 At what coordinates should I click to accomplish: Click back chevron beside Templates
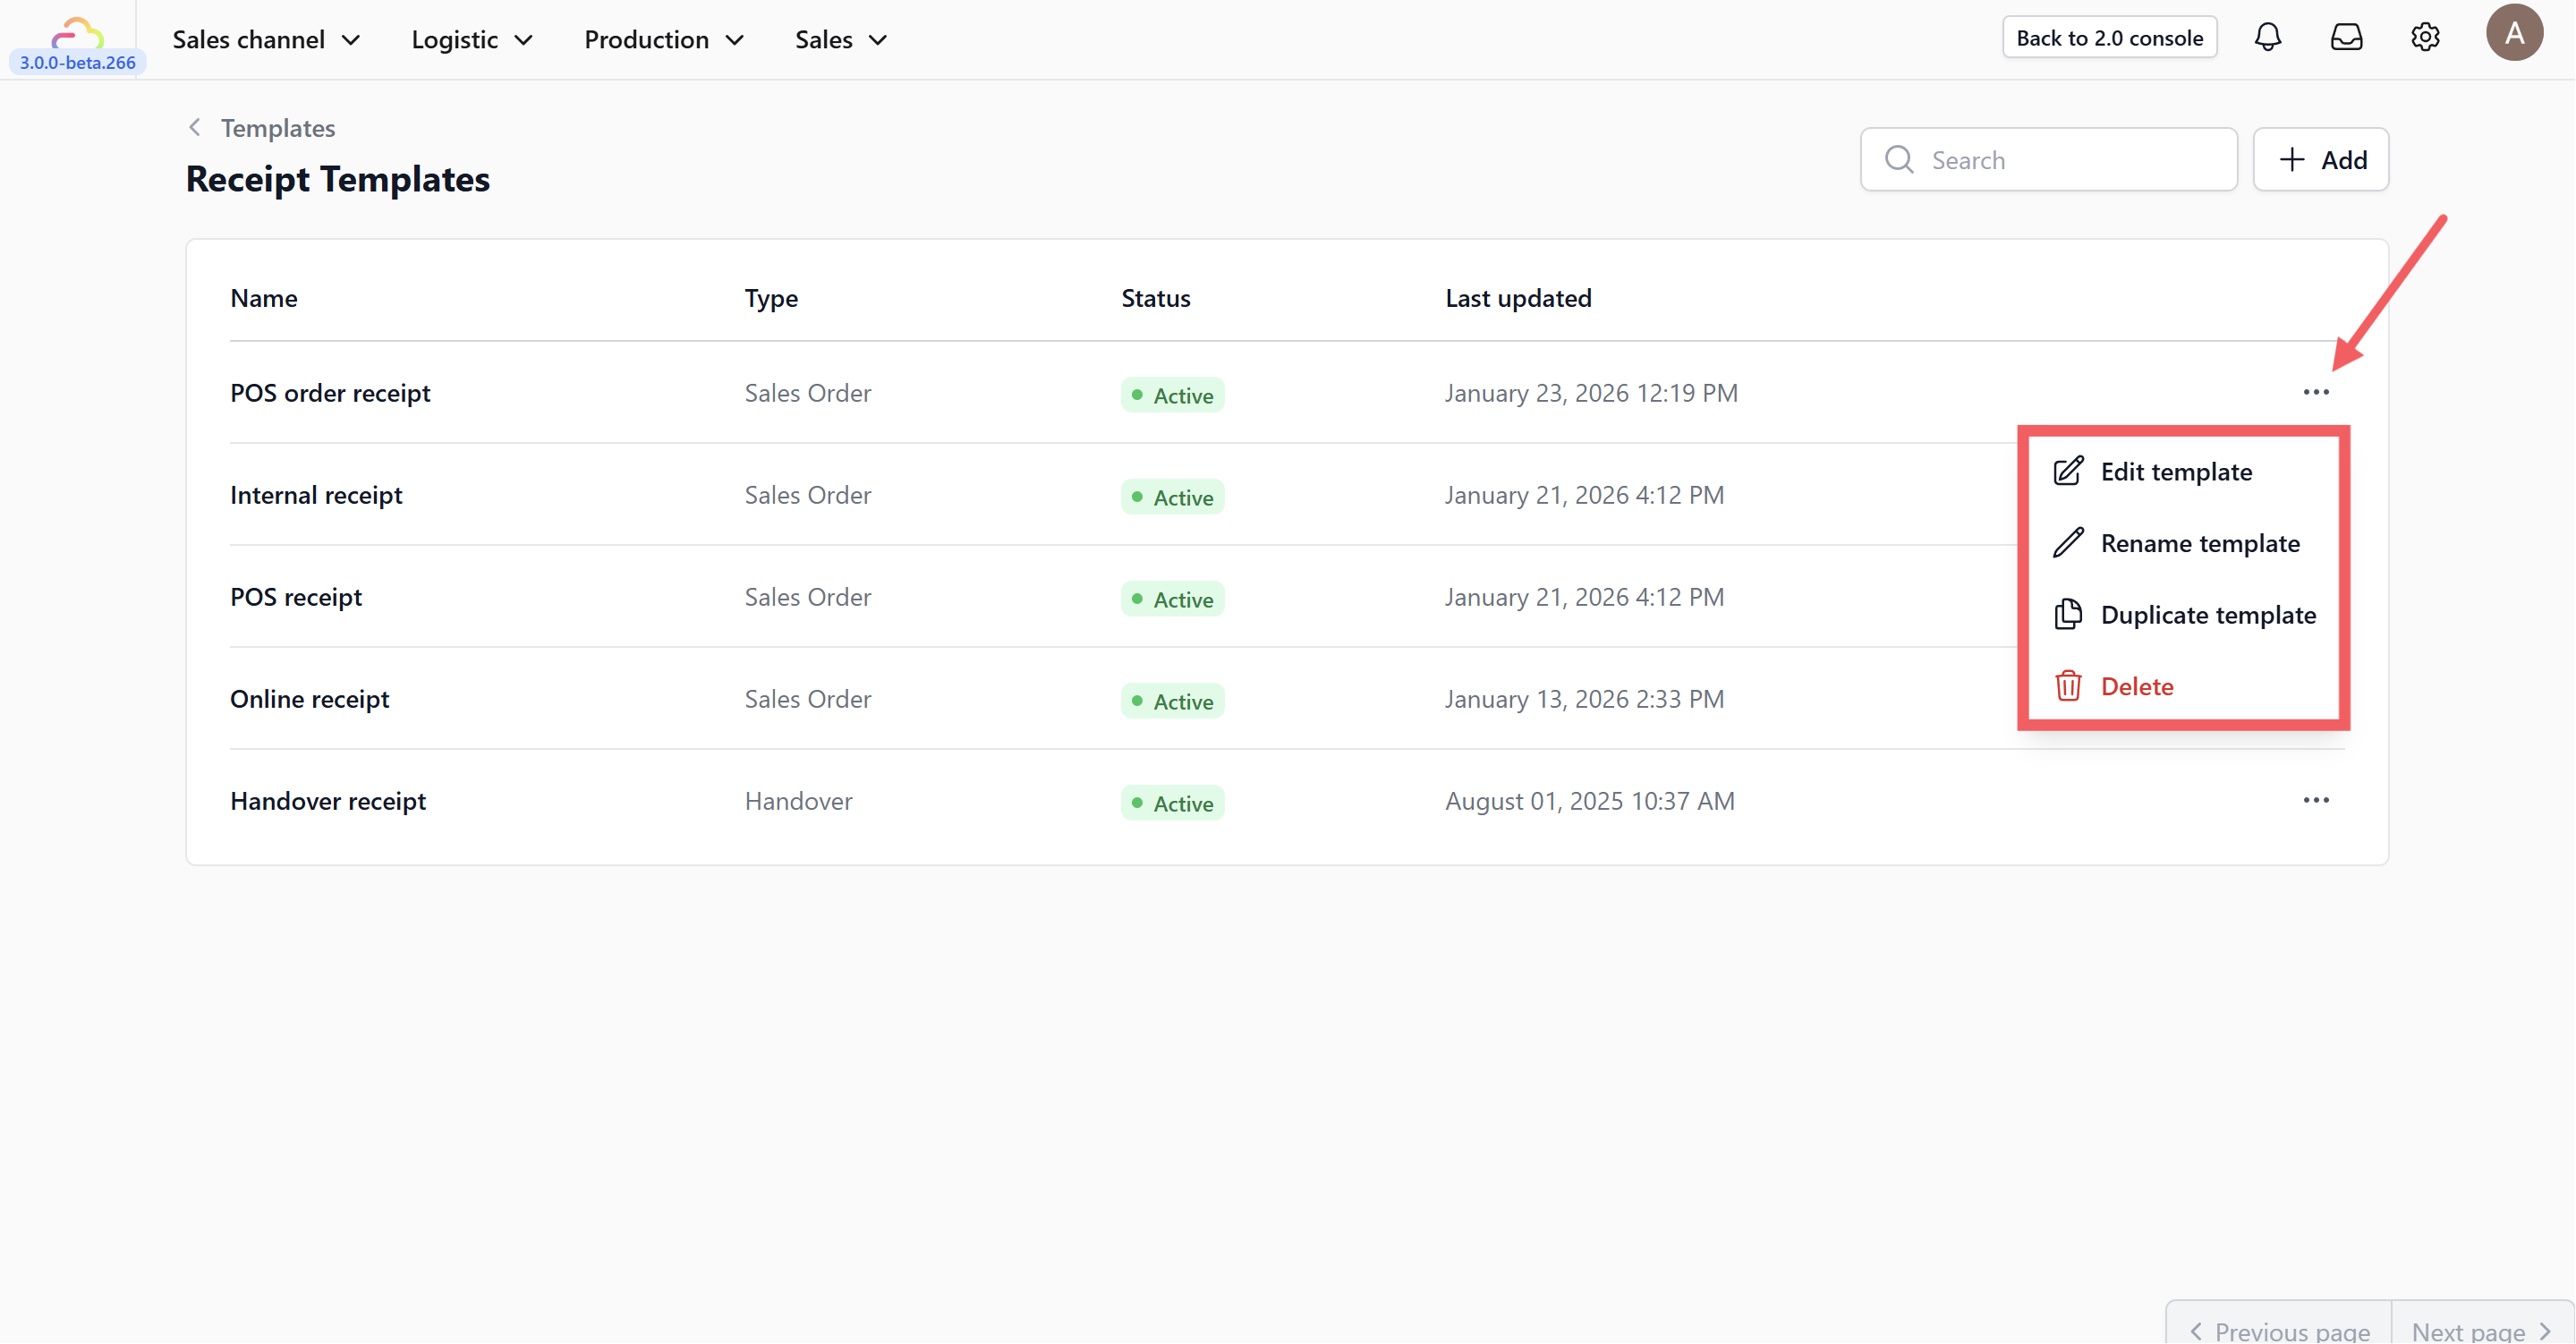tap(195, 127)
